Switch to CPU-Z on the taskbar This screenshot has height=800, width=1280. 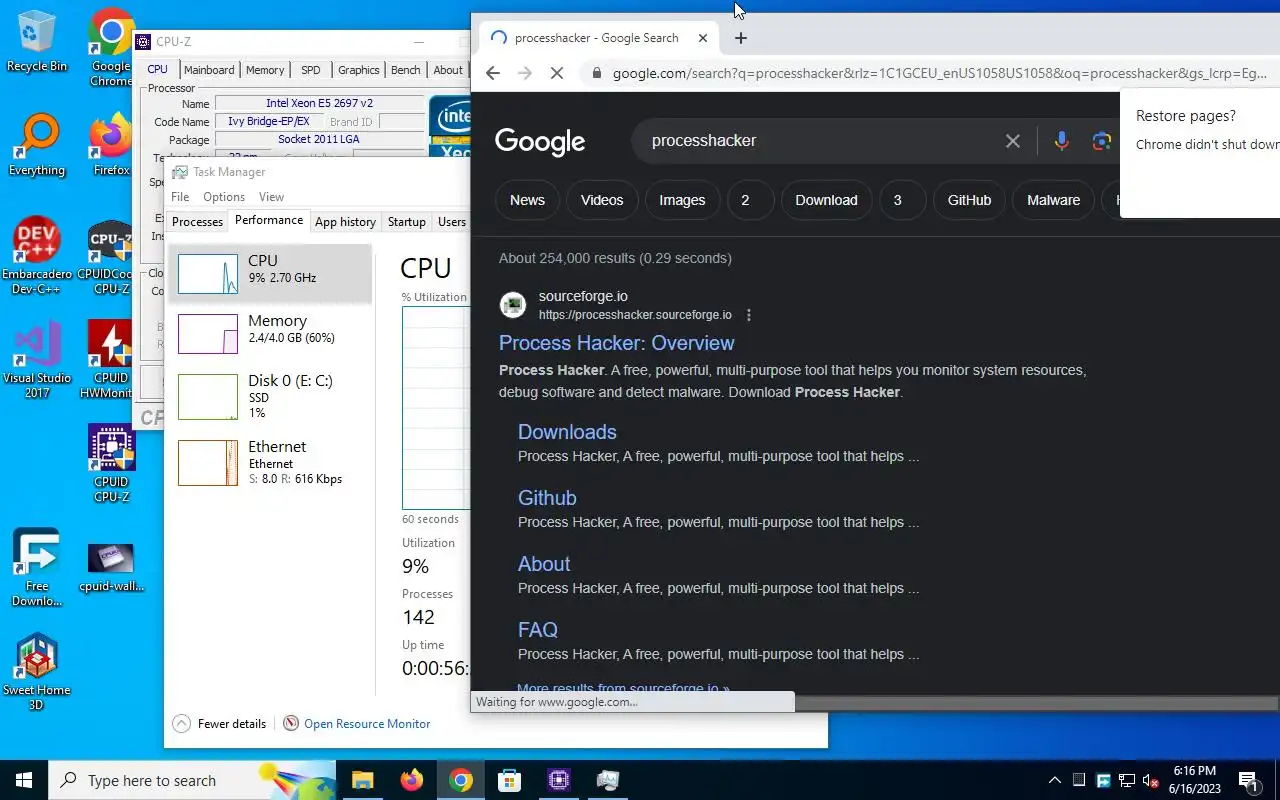[x=559, y=780]
